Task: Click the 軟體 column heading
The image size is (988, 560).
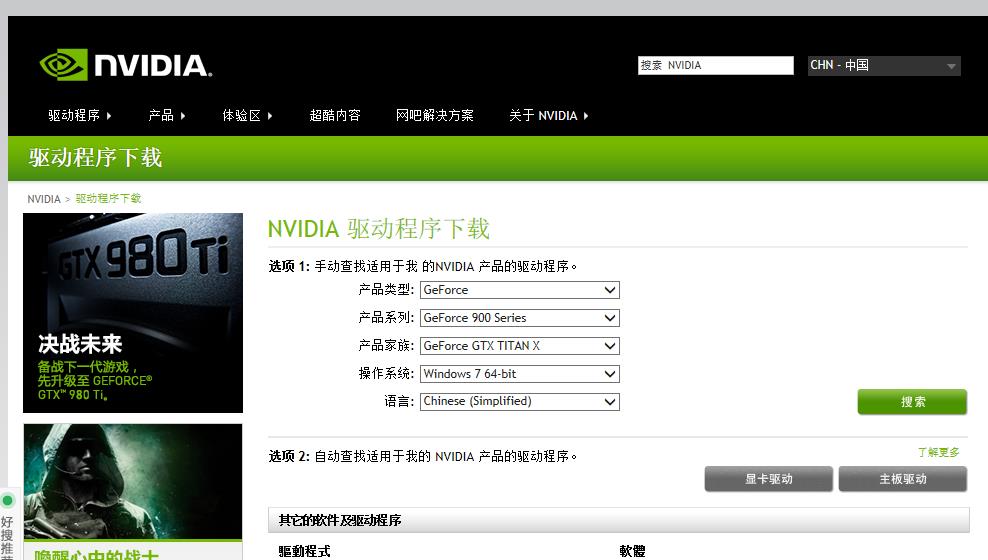Action: coord(632,551)
